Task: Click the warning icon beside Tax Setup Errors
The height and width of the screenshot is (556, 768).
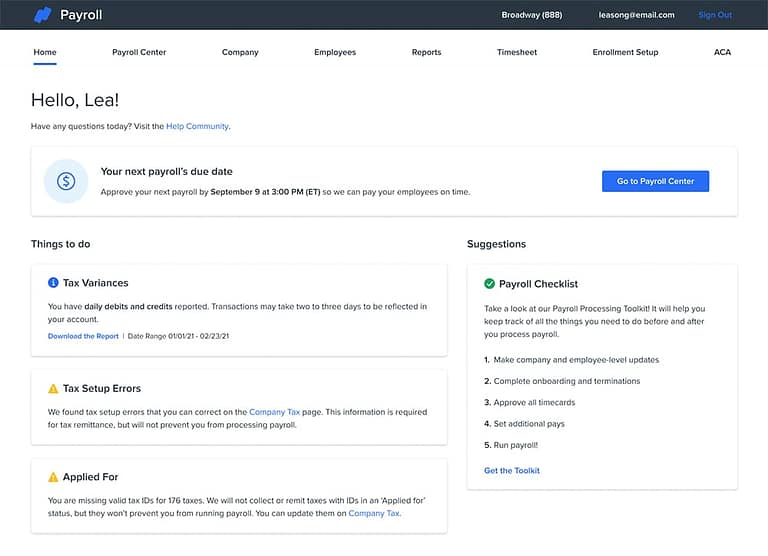Action: [x=53, y=388]
